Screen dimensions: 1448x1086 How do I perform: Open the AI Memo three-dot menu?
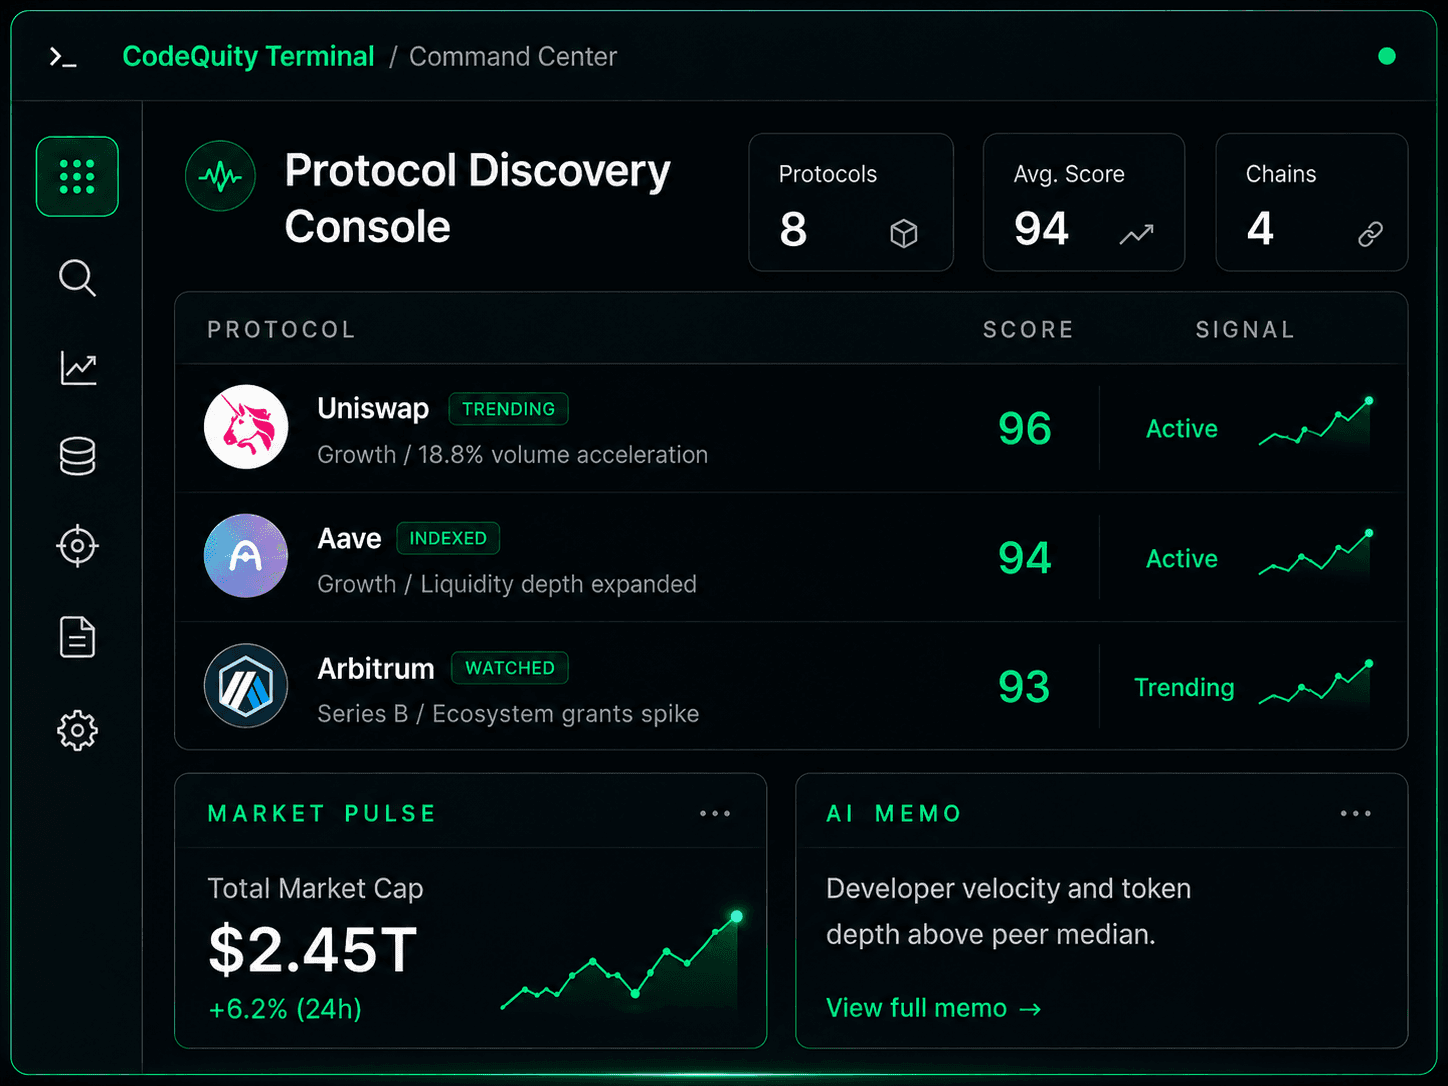coord(1356,814)
